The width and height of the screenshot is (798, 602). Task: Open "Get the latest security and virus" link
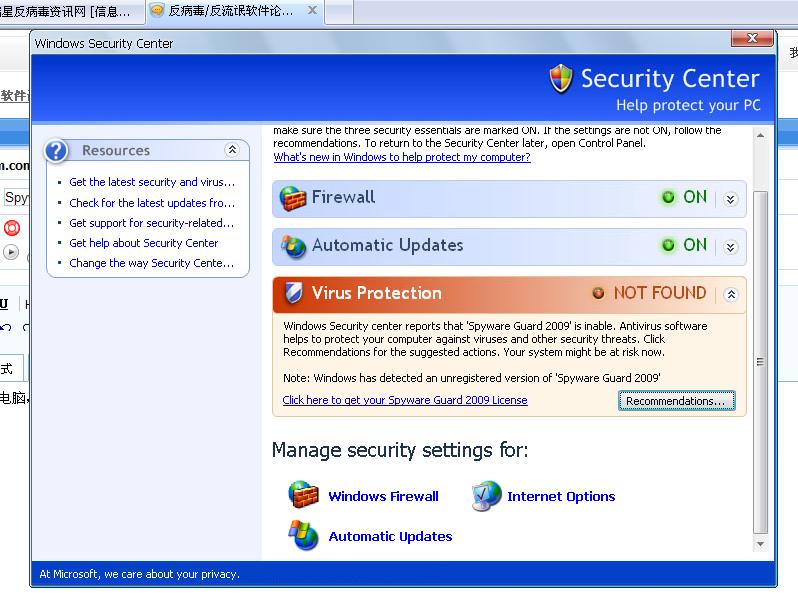(x=152, y=182)
